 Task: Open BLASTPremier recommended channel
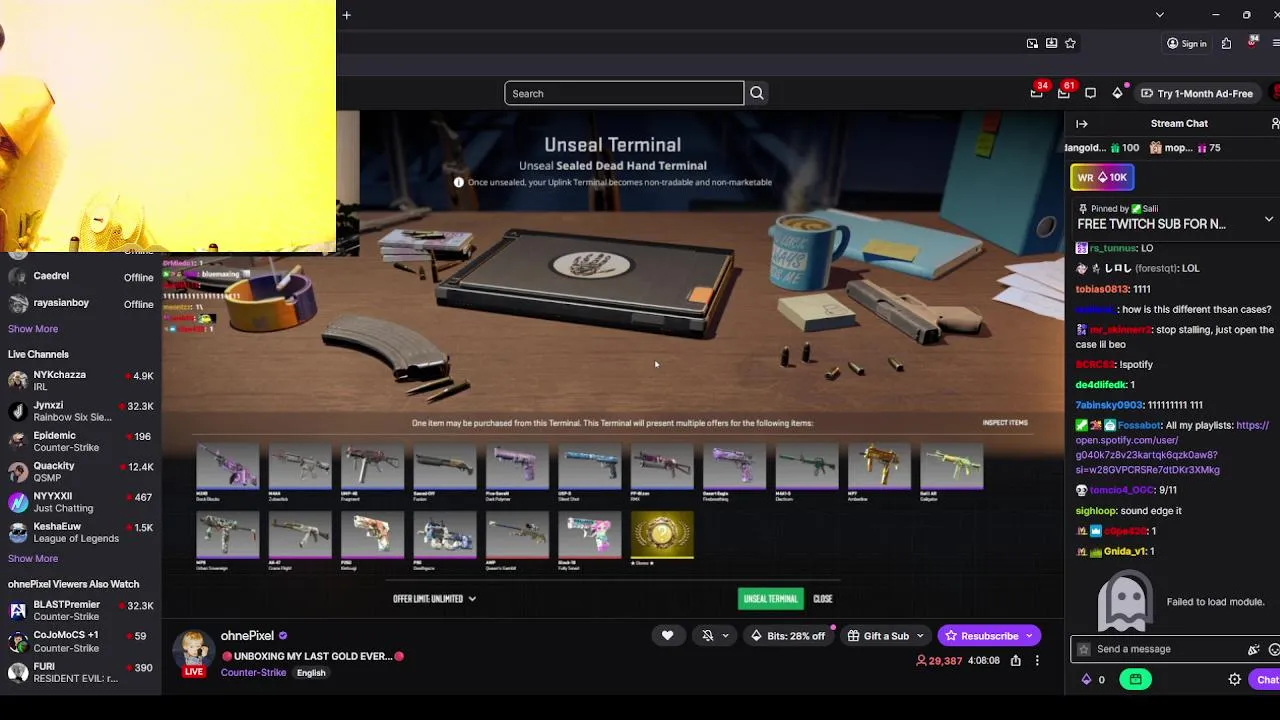80,610
